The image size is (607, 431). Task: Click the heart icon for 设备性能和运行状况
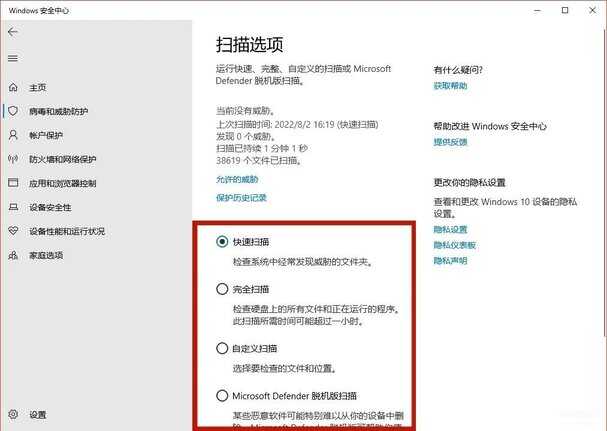[13, 231]
